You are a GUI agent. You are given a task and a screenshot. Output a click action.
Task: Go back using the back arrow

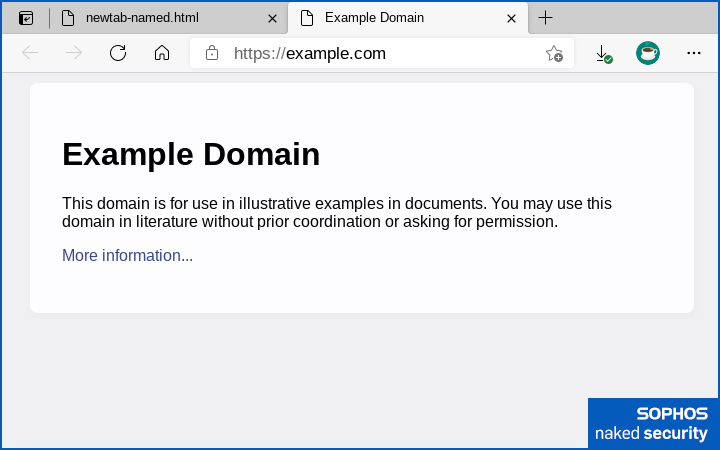30,54
